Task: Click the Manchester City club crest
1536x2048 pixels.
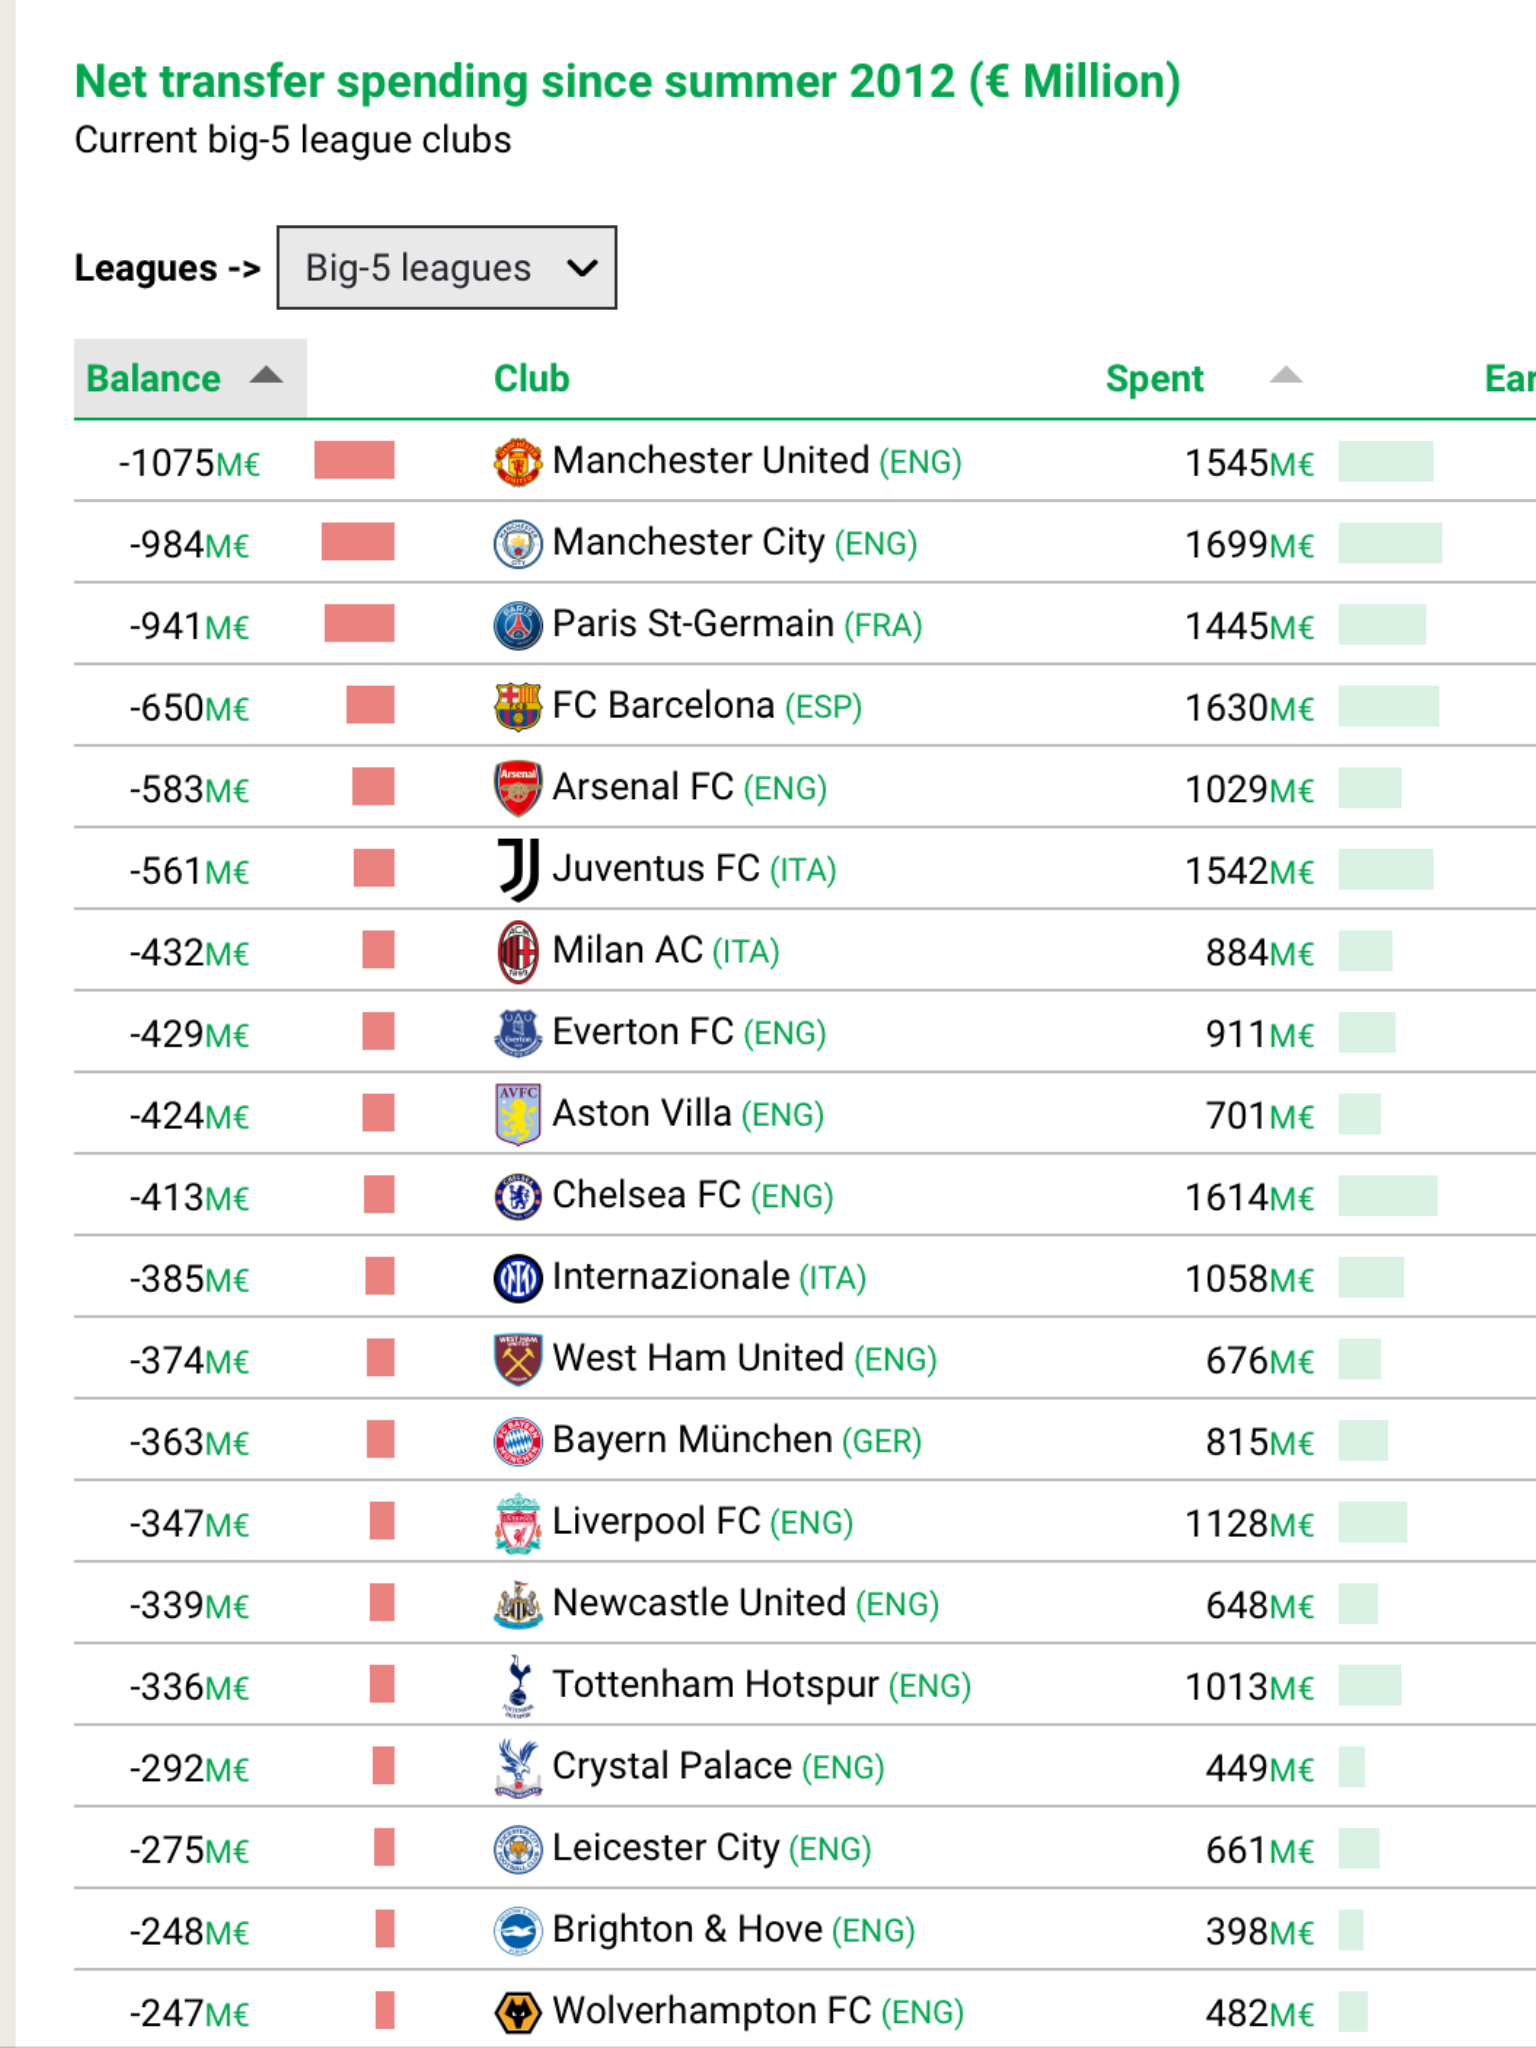Action: coord(518,544)
